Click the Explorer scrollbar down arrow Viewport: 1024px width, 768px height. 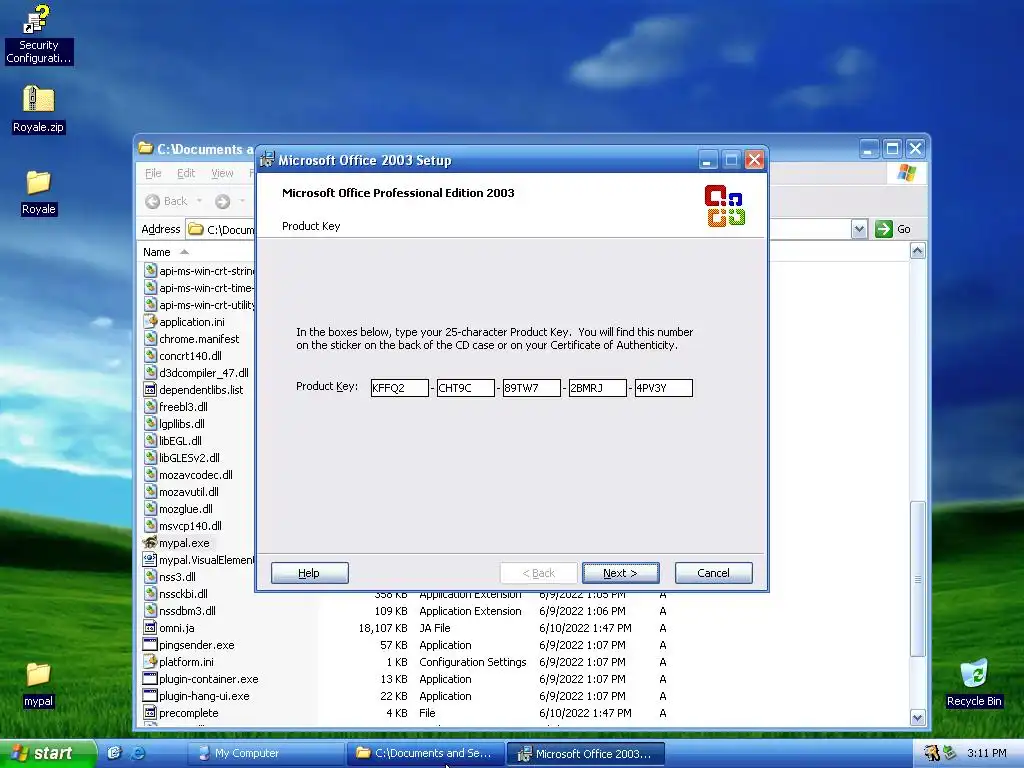[918, 718]
